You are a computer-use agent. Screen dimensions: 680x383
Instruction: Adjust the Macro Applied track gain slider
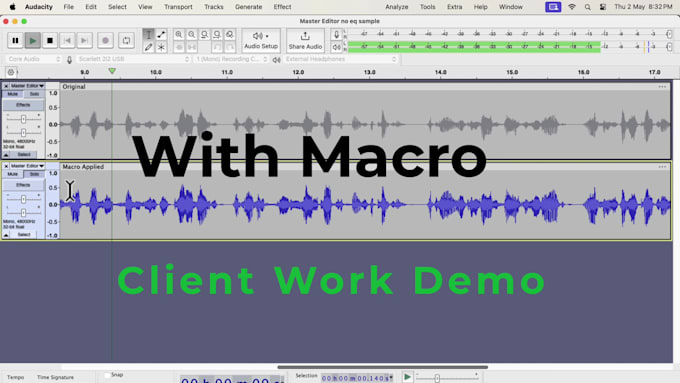pos(23,199)
